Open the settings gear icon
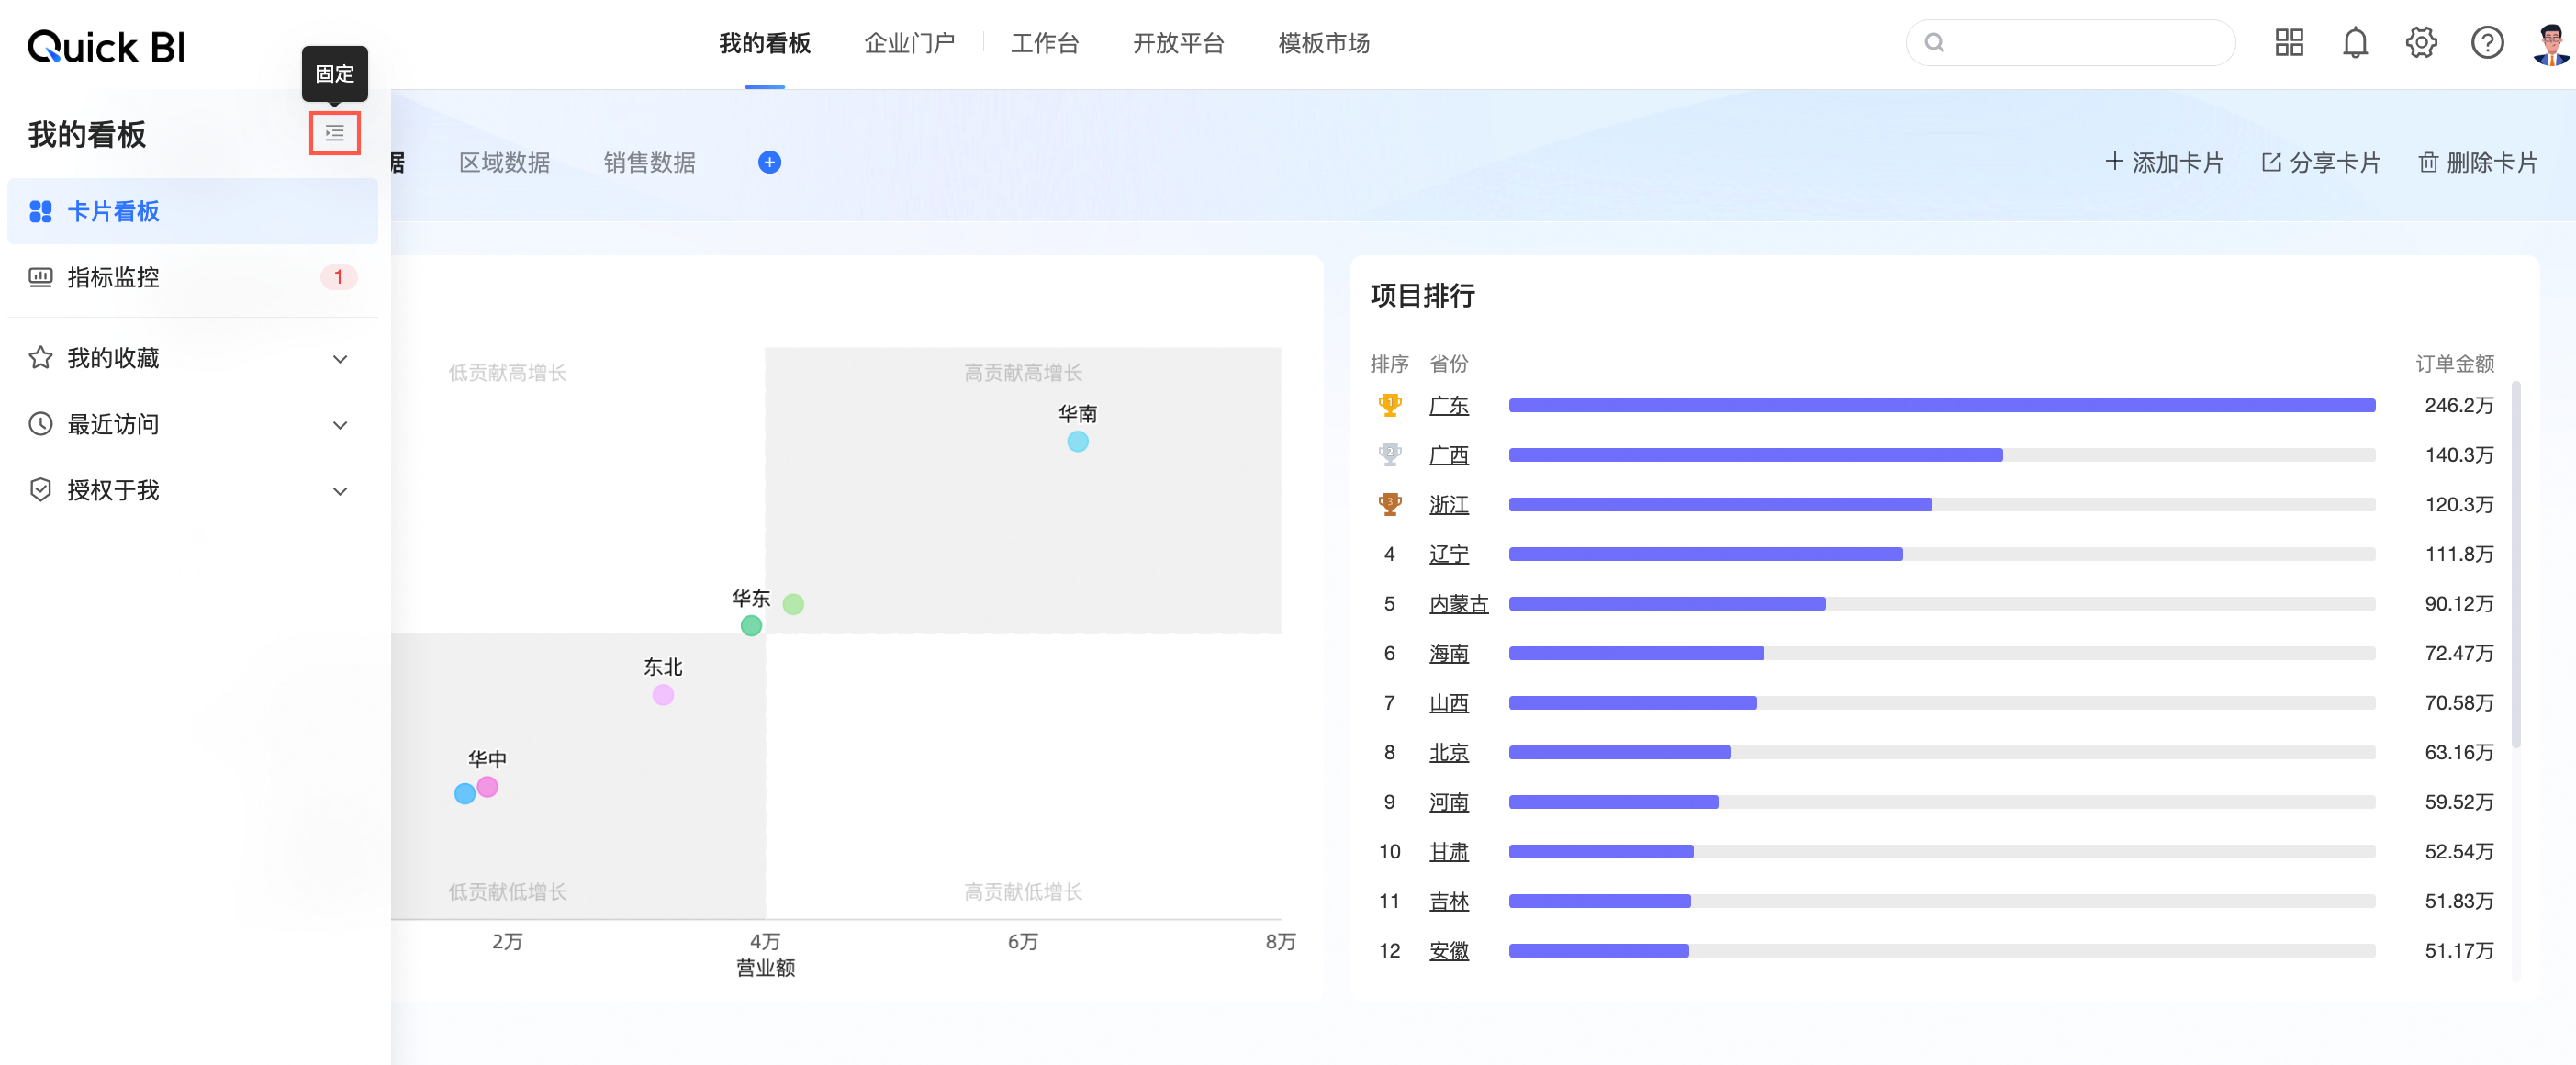 click(x=2421, y=43)
